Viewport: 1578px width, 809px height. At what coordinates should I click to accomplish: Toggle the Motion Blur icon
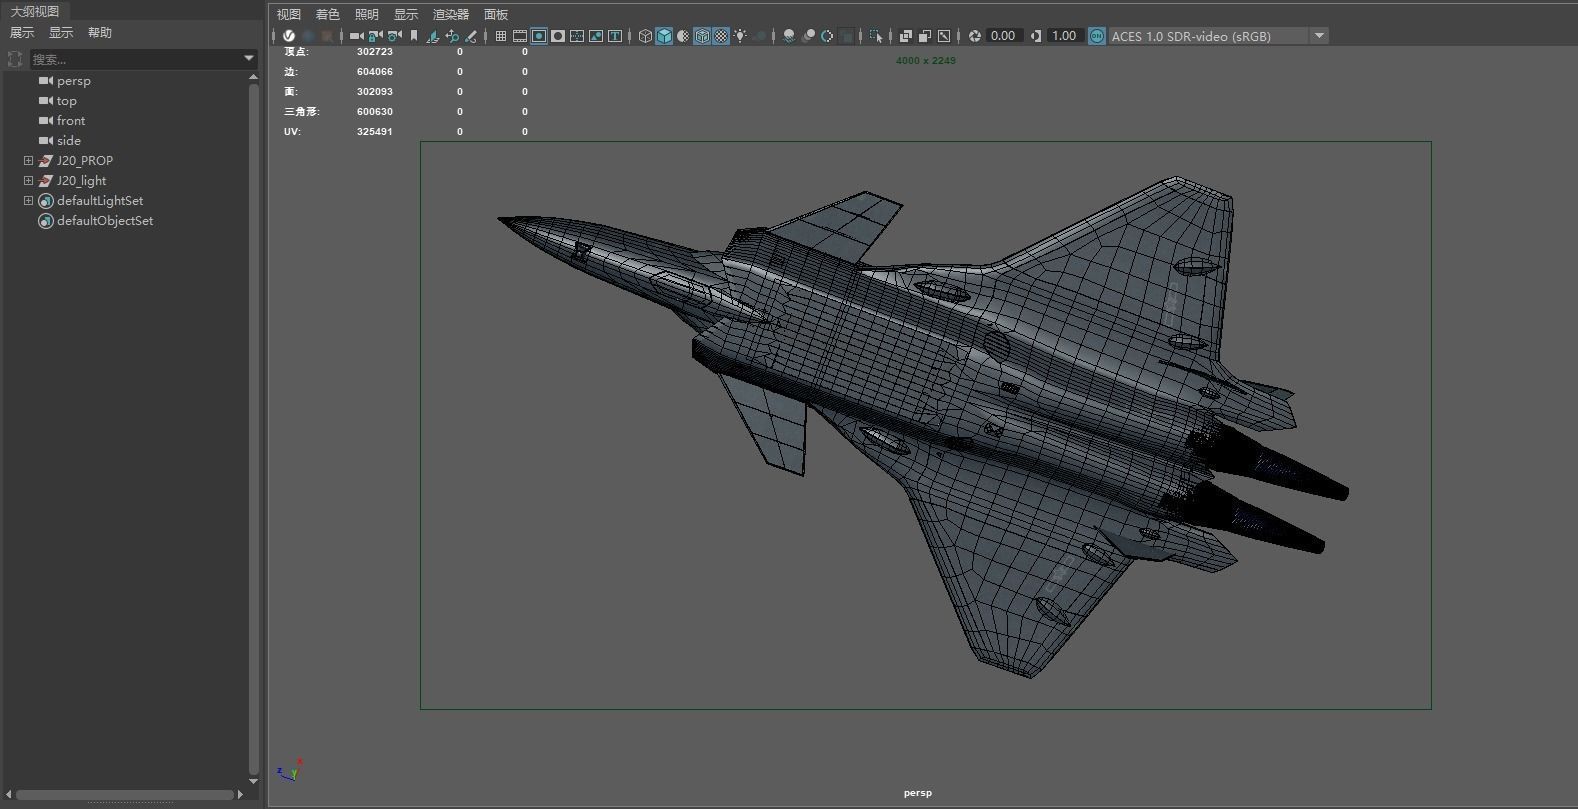pos(808,36)
